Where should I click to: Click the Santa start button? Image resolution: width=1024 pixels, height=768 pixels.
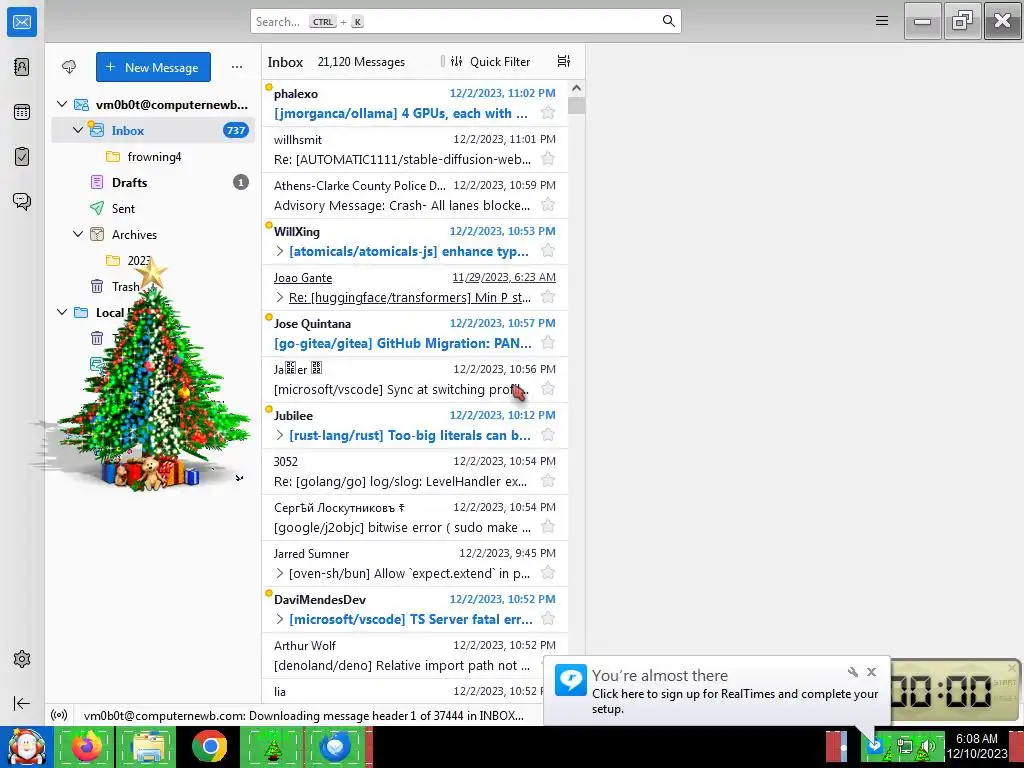25,746
